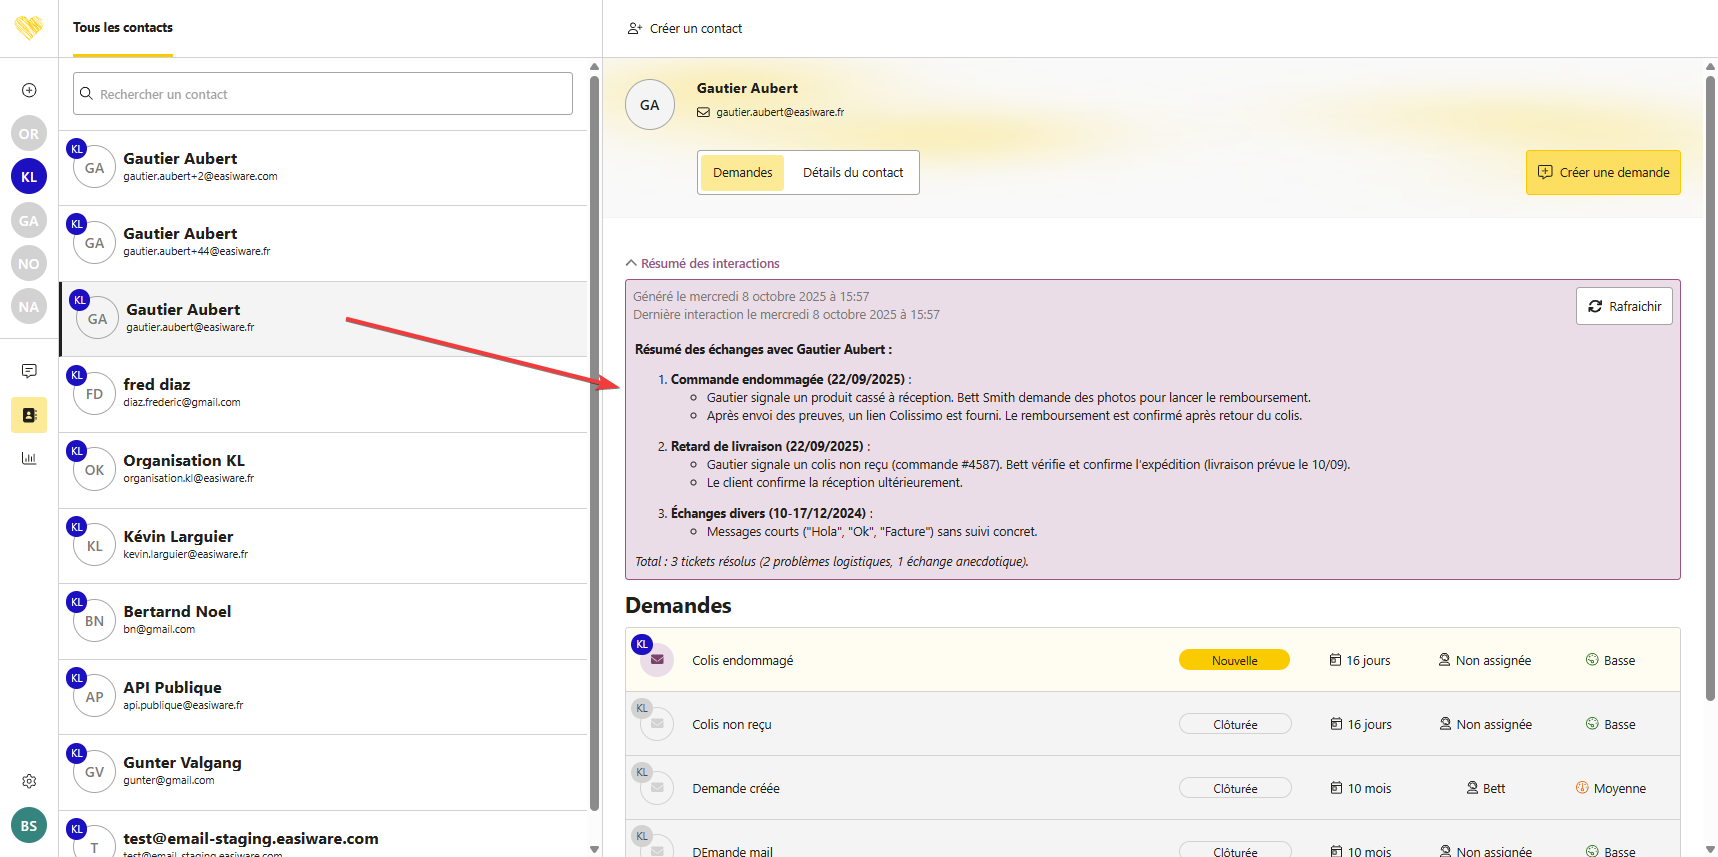Switch to Détails du contact tab
Image resolution: width=1718 pixels, height=857 pixels.
tap(852, 173)
